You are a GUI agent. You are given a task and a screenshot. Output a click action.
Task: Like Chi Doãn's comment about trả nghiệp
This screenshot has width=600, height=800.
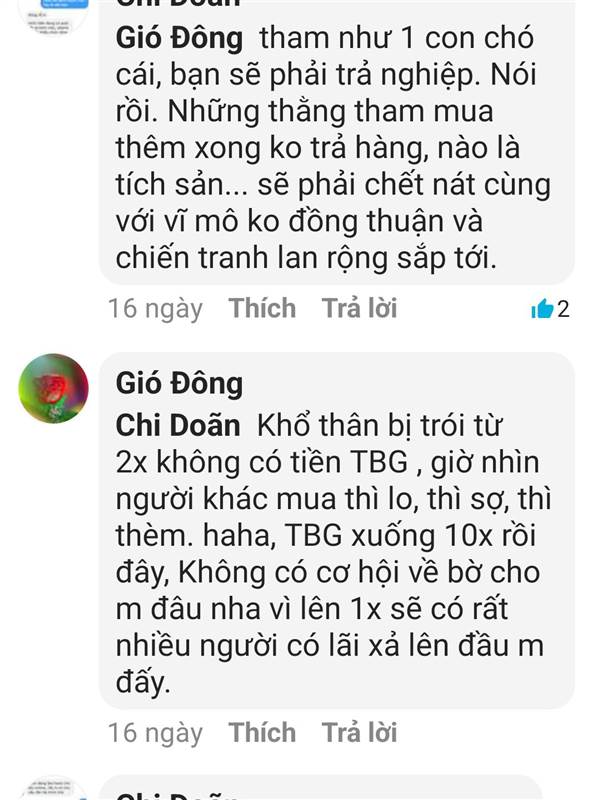(x=262, y=308)
